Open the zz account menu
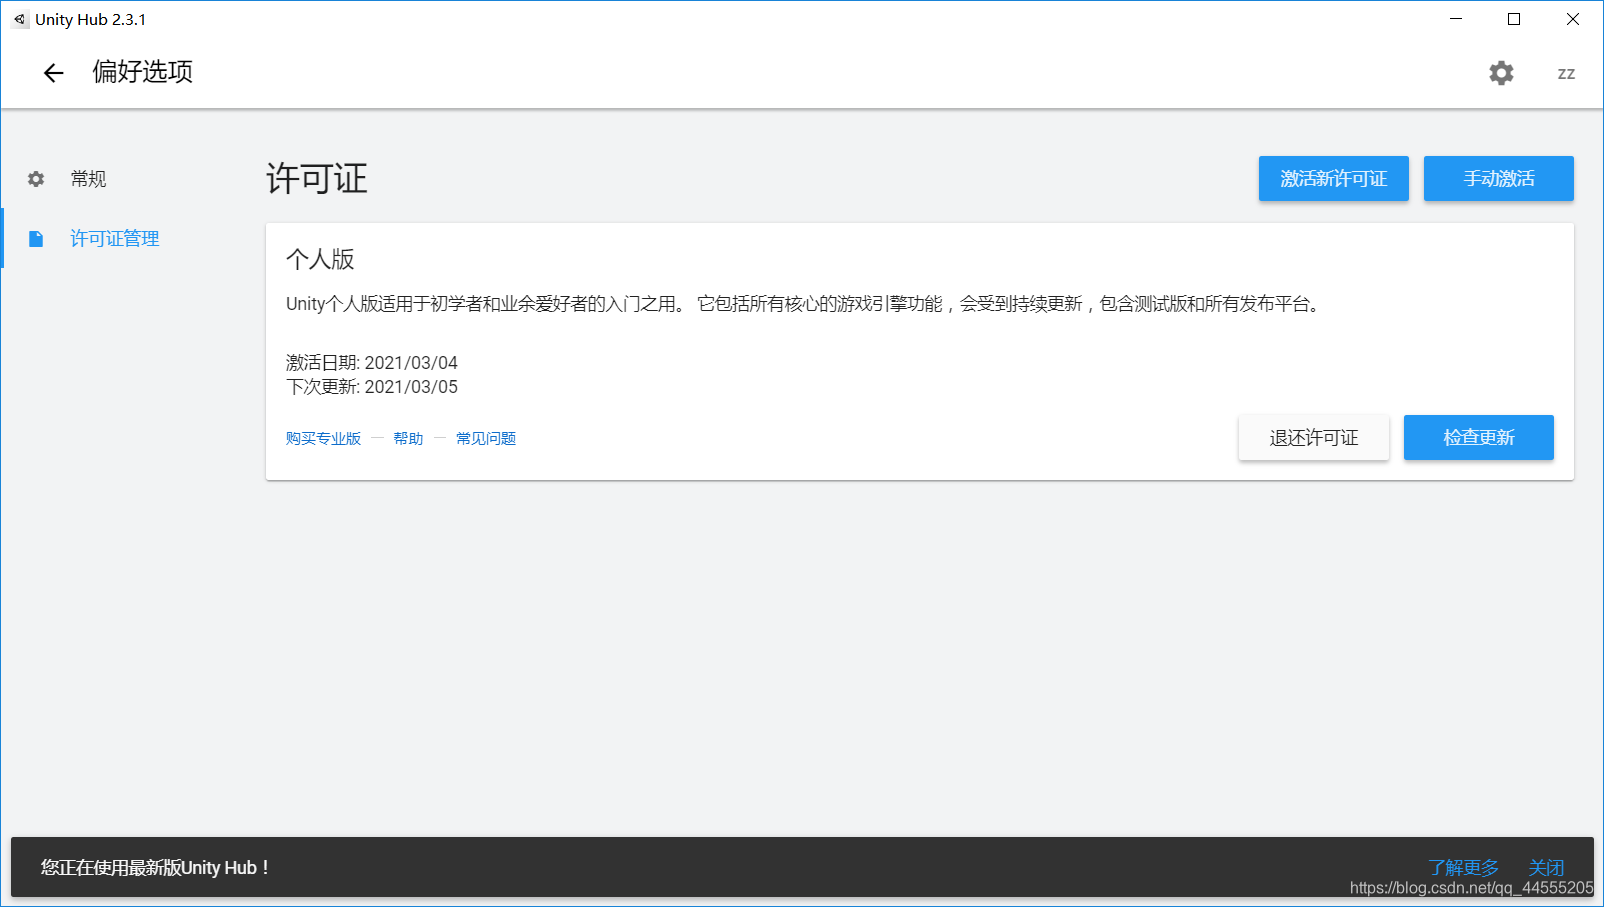Screen dimensions: 1604x907 click(x=1566, y=74)
